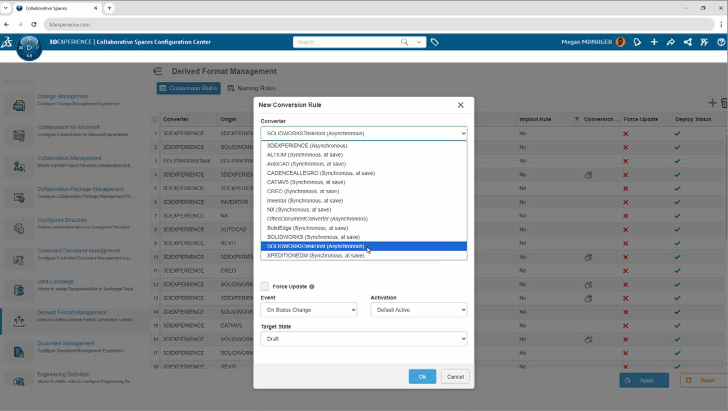The image size is (728, 411).
Task: Click the tools icon in top bar
Action: point(704,42)
